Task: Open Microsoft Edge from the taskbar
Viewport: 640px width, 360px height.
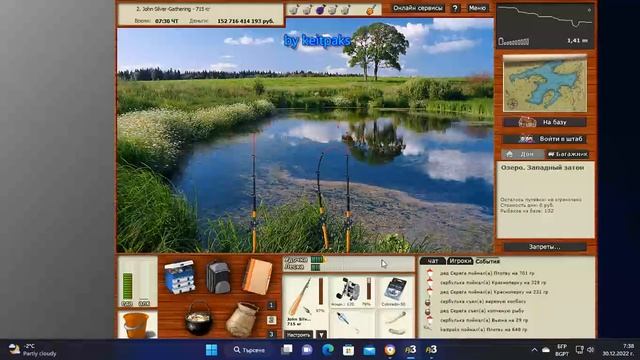Action: point(327,350)
